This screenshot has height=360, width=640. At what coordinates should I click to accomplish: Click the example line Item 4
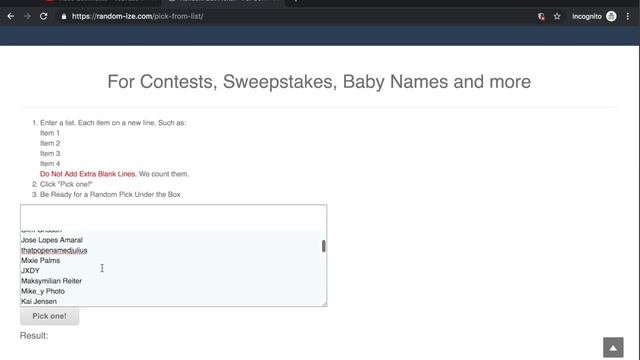coord(50,164)
